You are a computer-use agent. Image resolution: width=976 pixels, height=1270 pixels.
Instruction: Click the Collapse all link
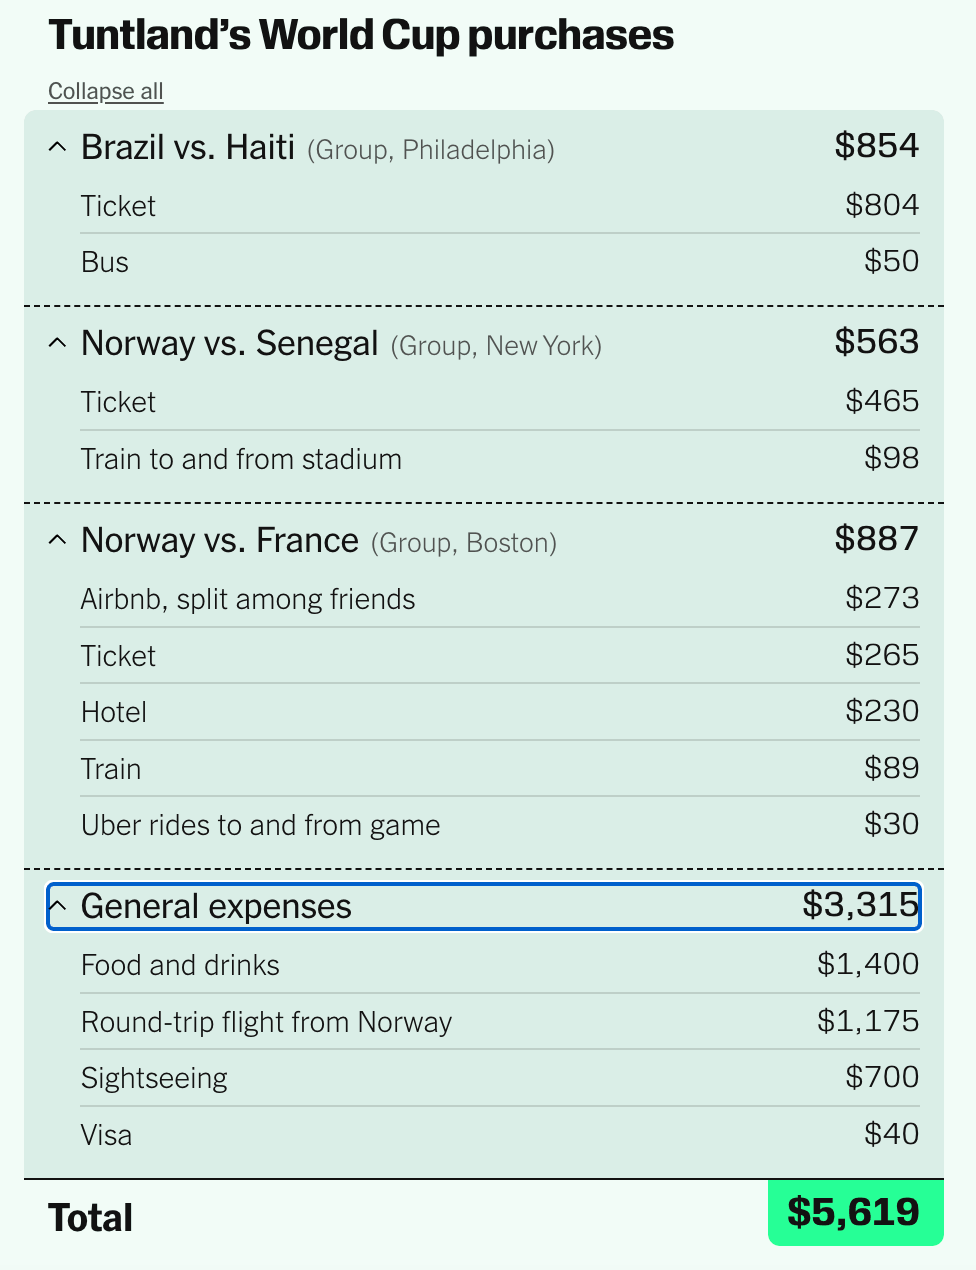(105, 91)
